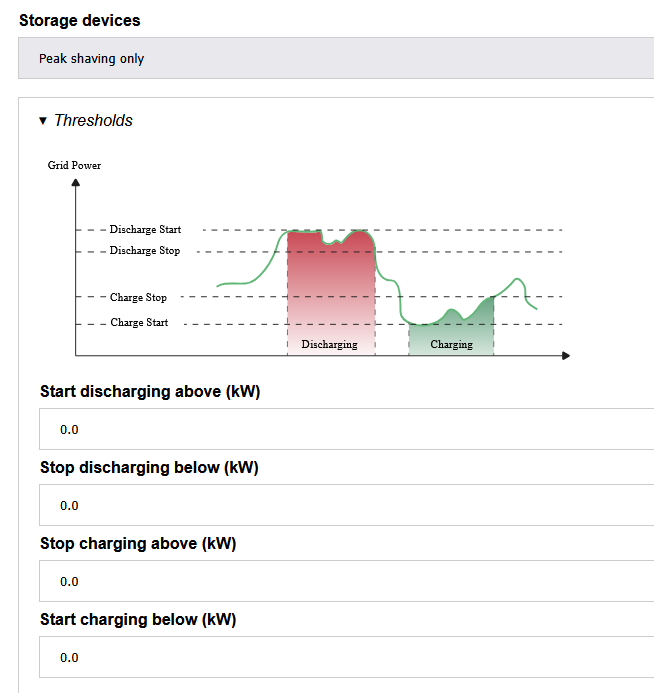Image resolution: width=654 pixels, height=693 pixels.
Task: Click the horizontal axis arrowhead of the chart
Action: pyautogui.click(x=565, y=355)
